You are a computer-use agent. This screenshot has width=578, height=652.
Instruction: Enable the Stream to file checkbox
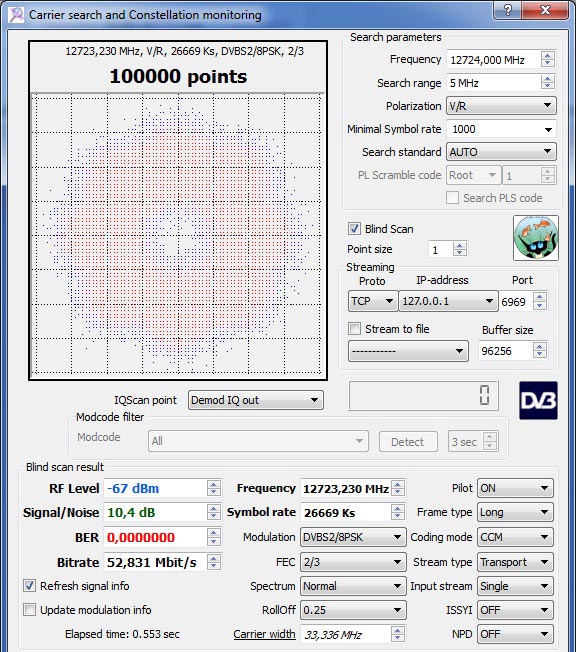[x=354, y=328]
